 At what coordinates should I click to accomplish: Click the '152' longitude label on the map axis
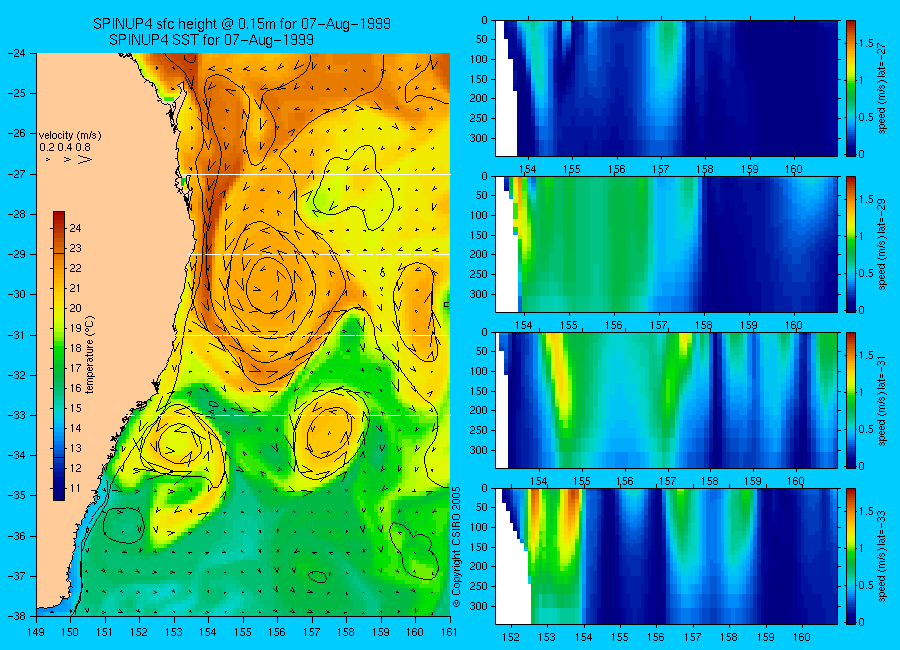(x=139, y=633)
